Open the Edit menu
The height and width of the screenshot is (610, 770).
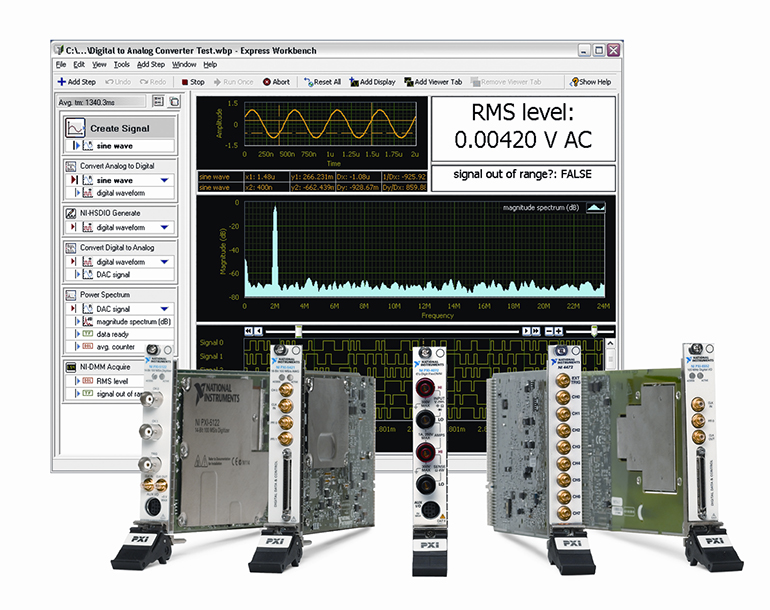[79, 64]
